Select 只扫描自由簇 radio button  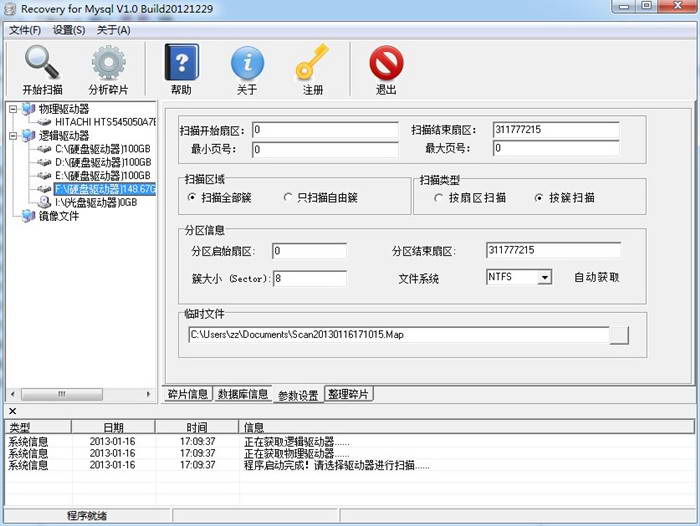(288, 197)
